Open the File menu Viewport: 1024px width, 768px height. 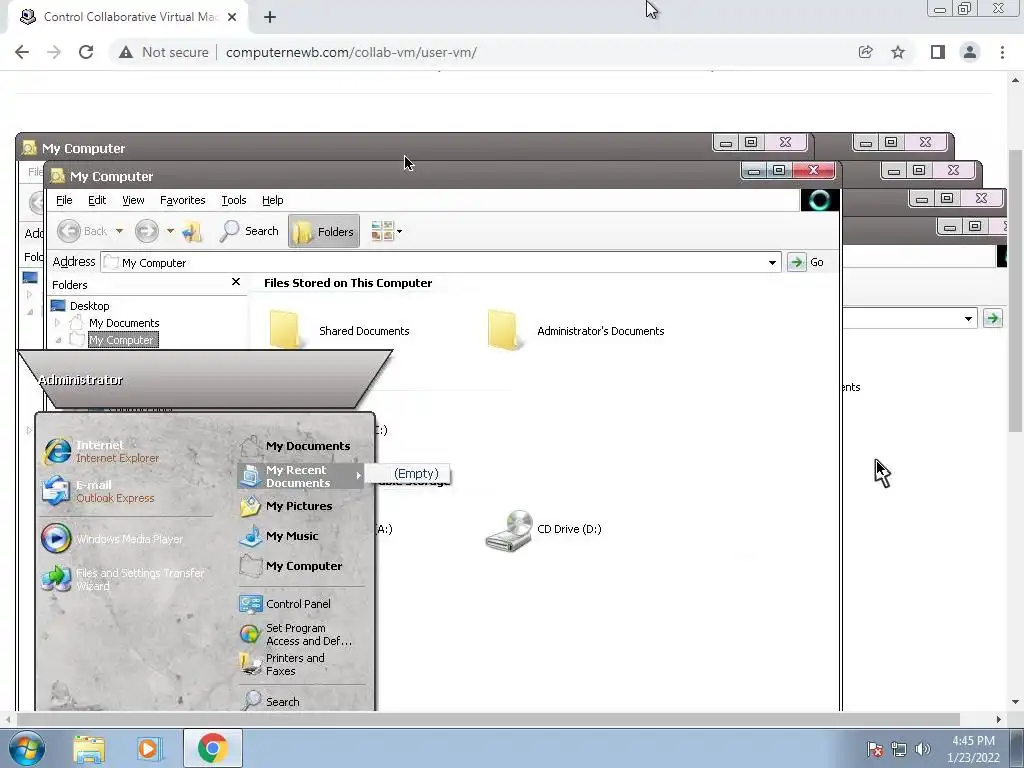64,200
